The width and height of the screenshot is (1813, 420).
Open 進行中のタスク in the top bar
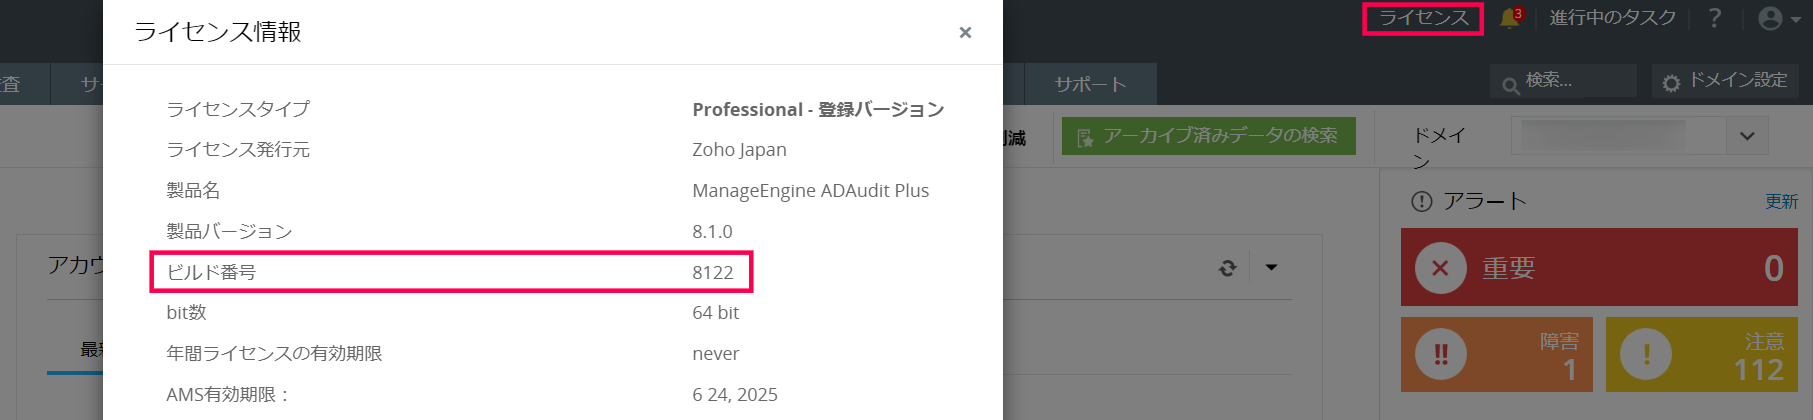1612,18
